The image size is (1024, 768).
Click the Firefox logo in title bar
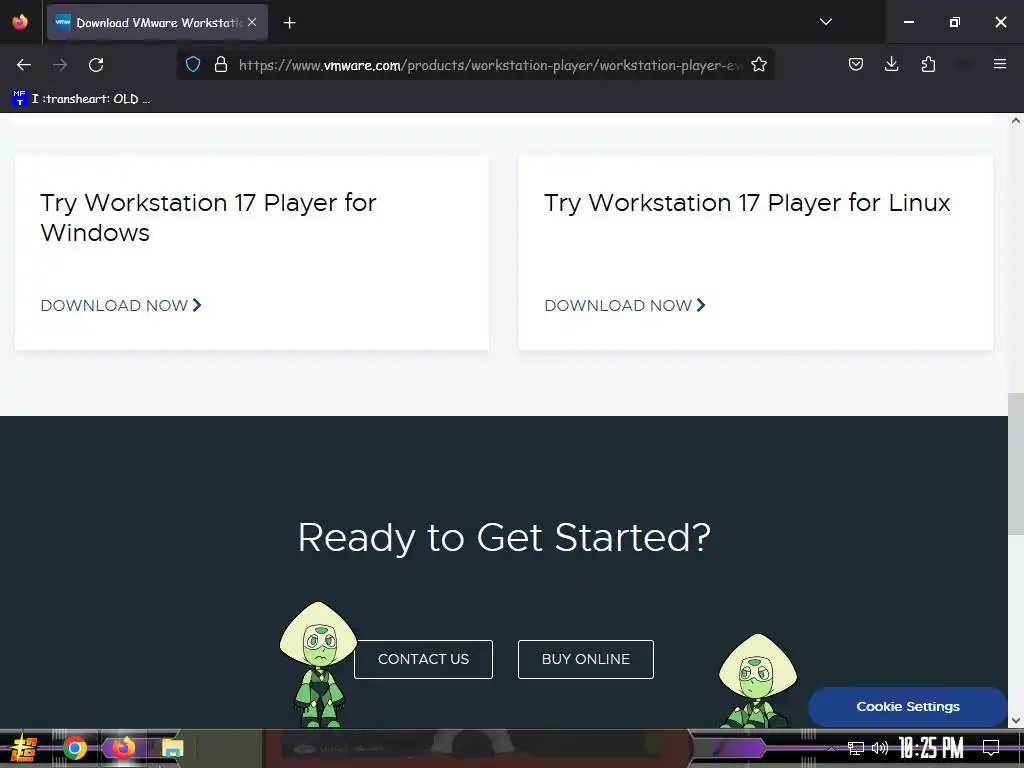pos(20,22)
